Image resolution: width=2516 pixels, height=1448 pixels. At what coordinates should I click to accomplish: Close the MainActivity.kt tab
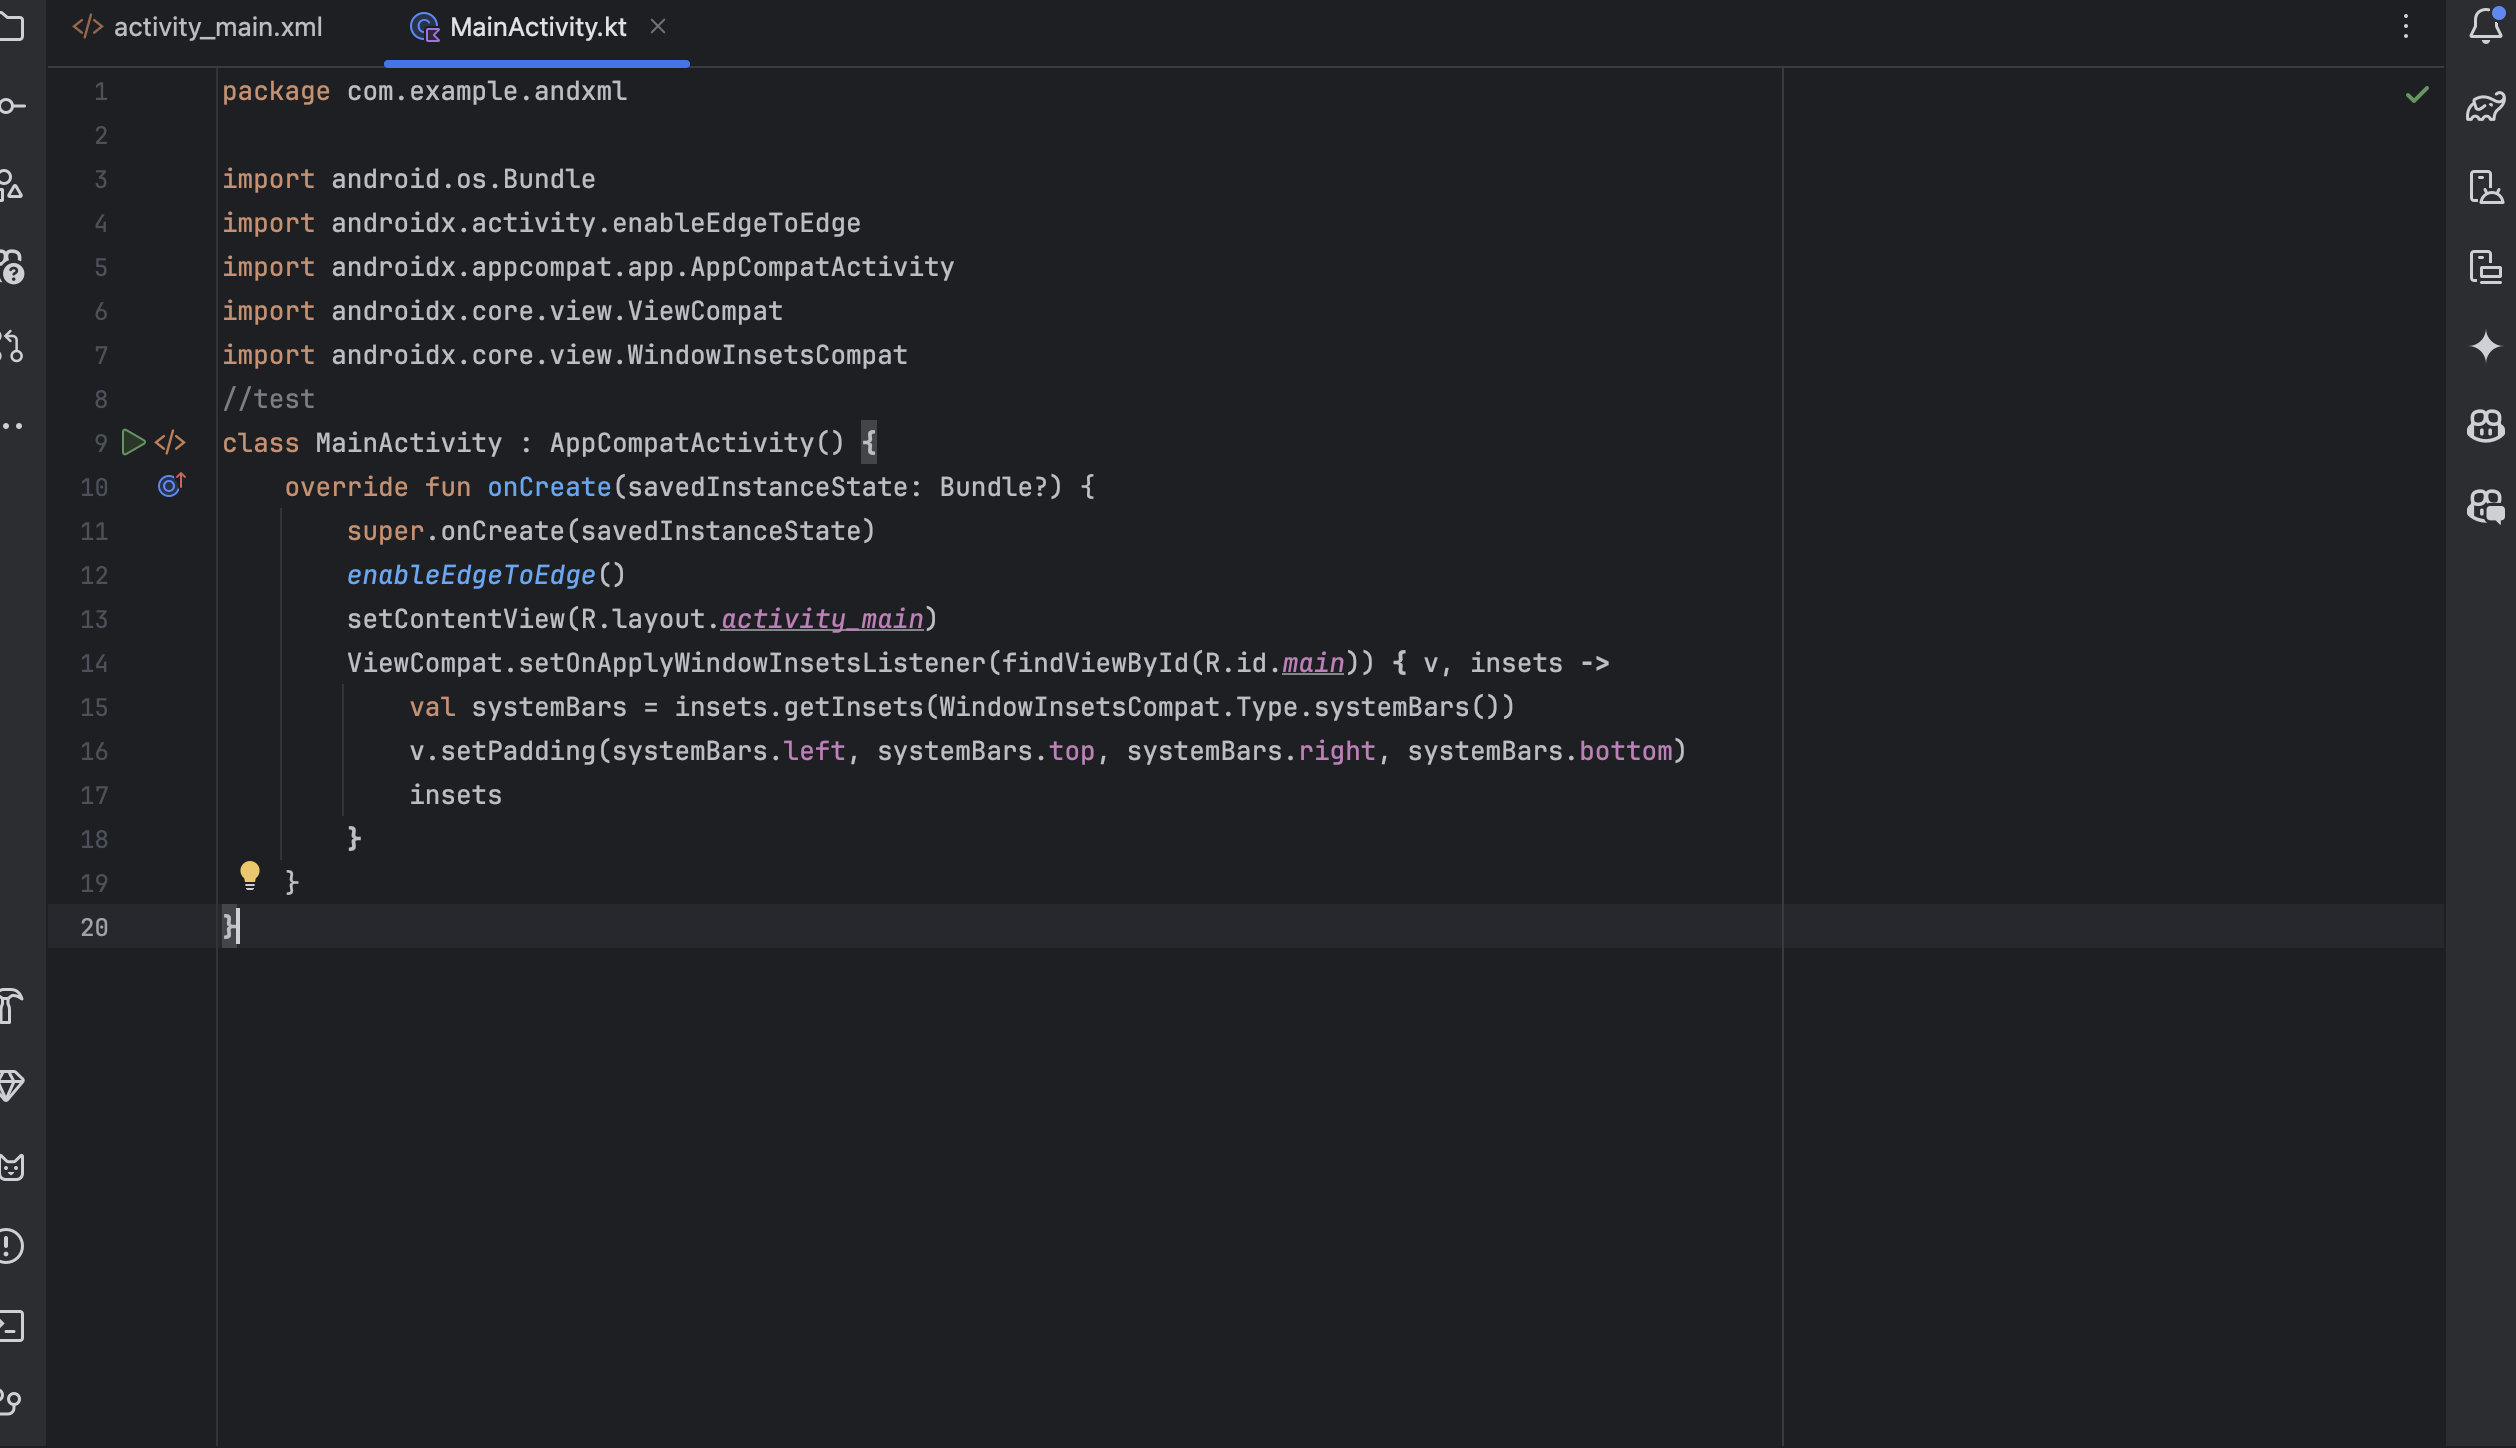[657, 27]
